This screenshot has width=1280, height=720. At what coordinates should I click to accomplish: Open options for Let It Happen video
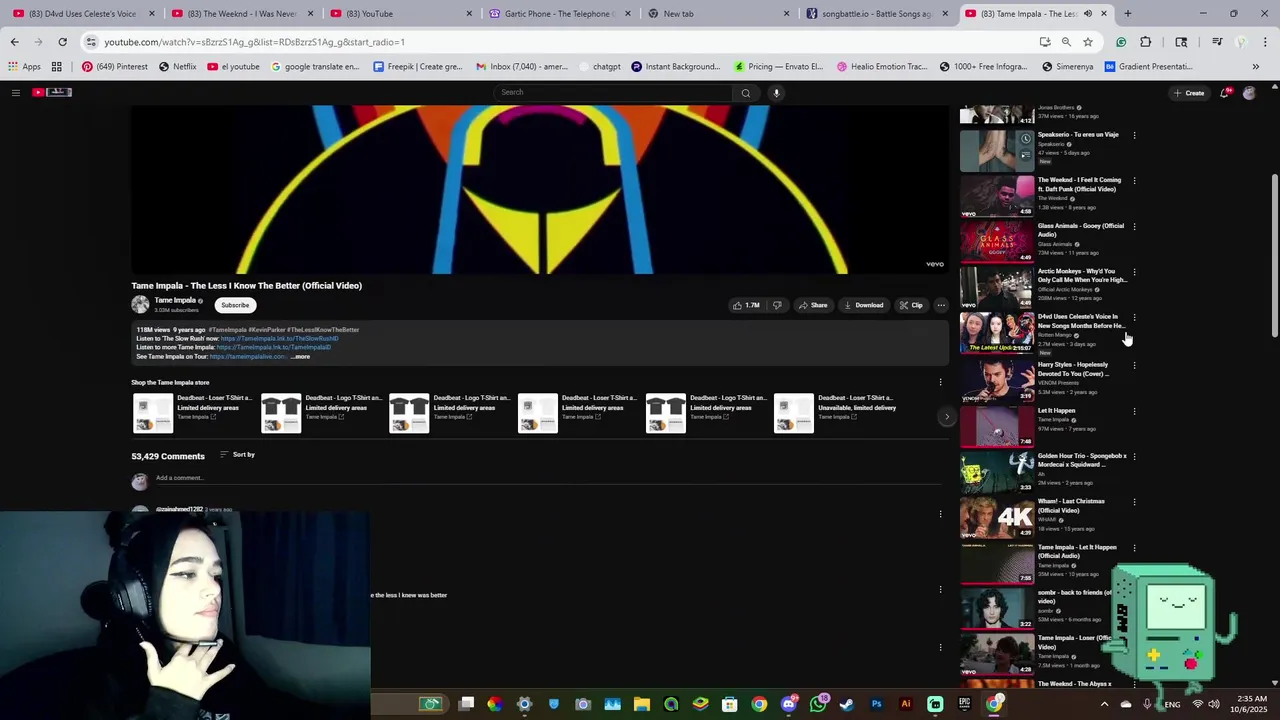pyautogui.click(x=1134, y=411)
